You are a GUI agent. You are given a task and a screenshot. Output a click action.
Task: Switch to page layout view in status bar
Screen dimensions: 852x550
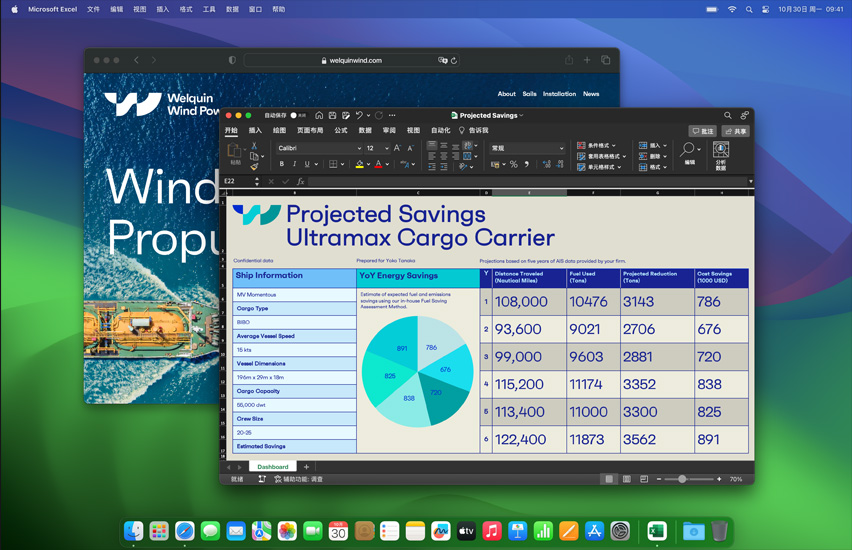(x=627, y=479)
